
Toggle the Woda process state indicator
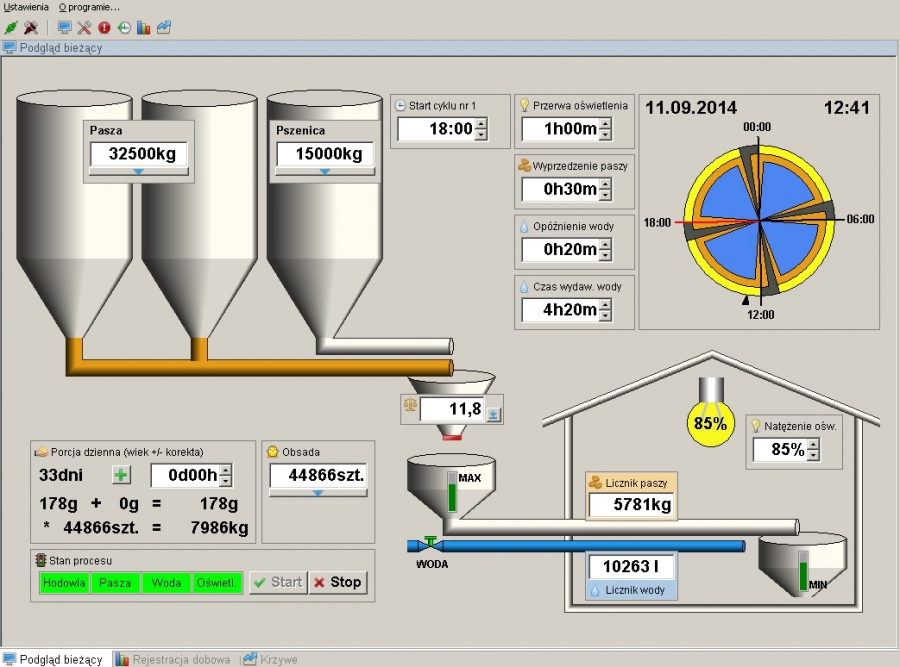point(166,582)
